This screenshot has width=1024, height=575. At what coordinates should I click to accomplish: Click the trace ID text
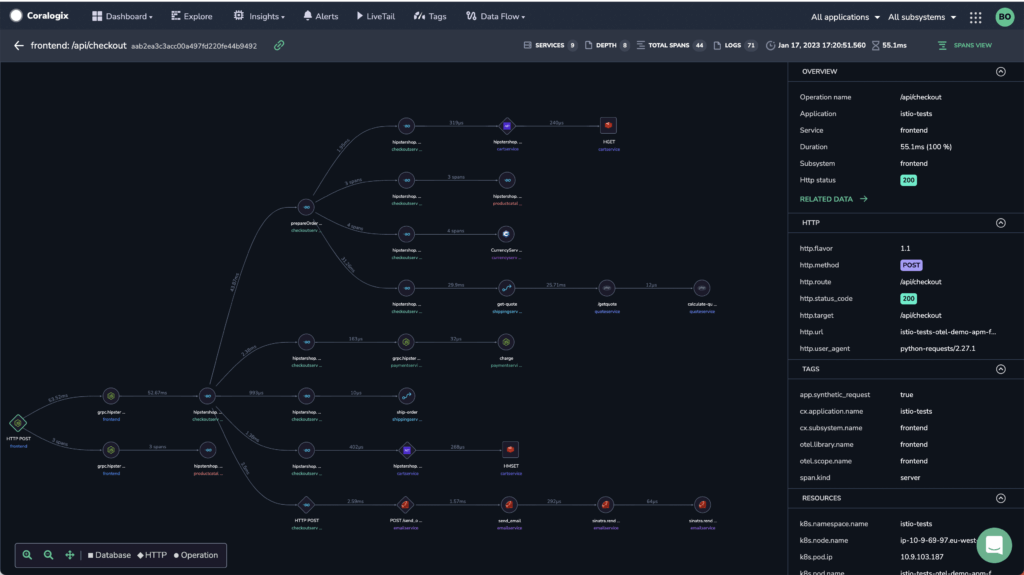(194, 46)
